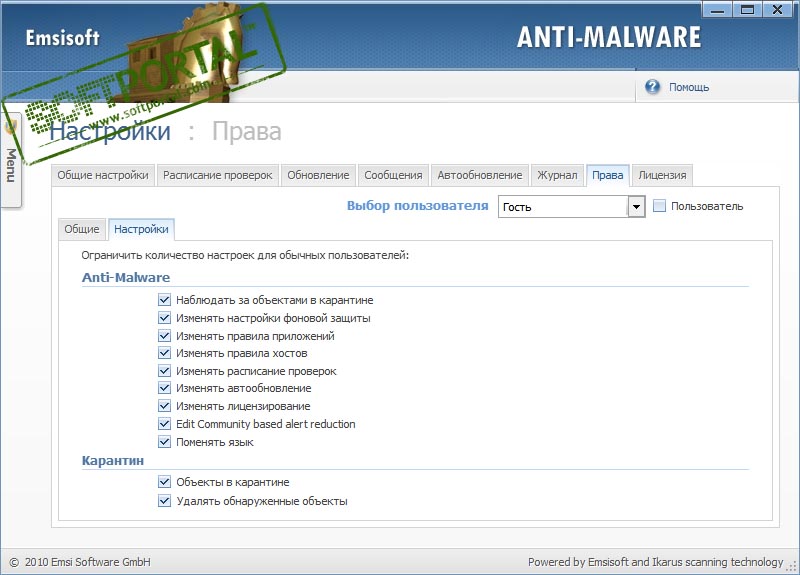Image resolution: width=800 pixels, height=575 pixels.
Task: Click the Выбор пользователя label
Action: pos(417,206)
